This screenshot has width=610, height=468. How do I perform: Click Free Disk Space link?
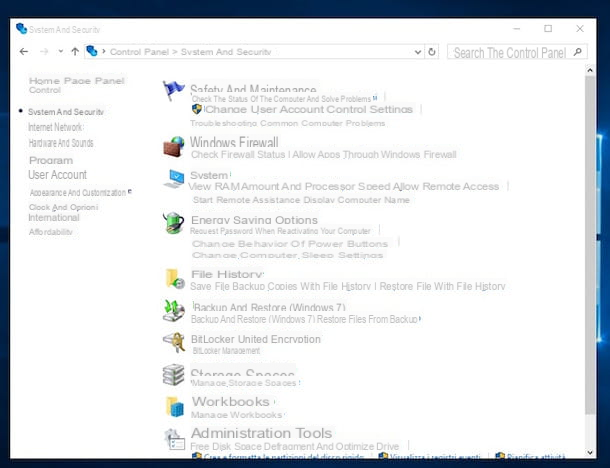(227, 446)
